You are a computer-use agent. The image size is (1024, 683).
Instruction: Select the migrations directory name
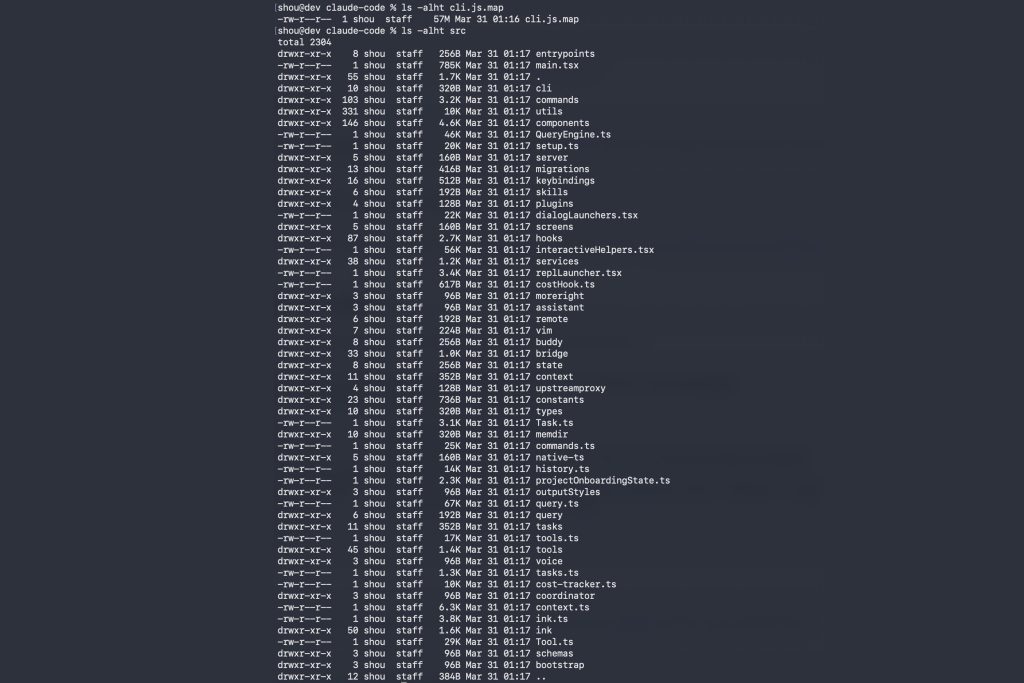pyautogui.click(x=563, y=169)
